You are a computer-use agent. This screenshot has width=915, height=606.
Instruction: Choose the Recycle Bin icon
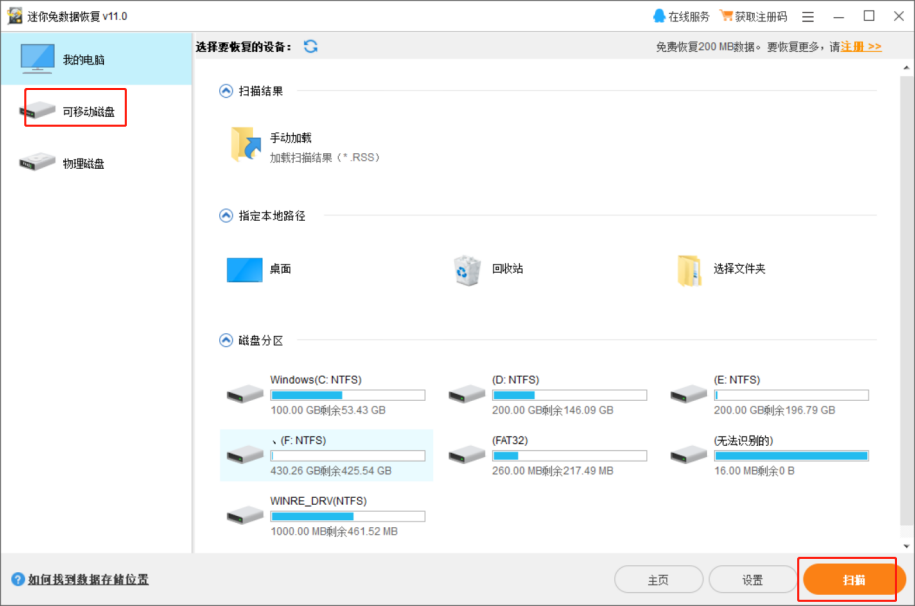pos(467,270)
